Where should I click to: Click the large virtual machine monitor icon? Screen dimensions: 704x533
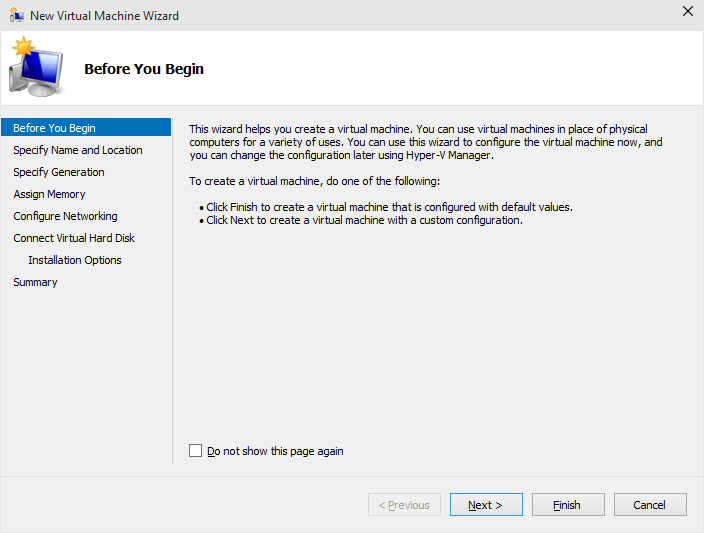(36, 67)
